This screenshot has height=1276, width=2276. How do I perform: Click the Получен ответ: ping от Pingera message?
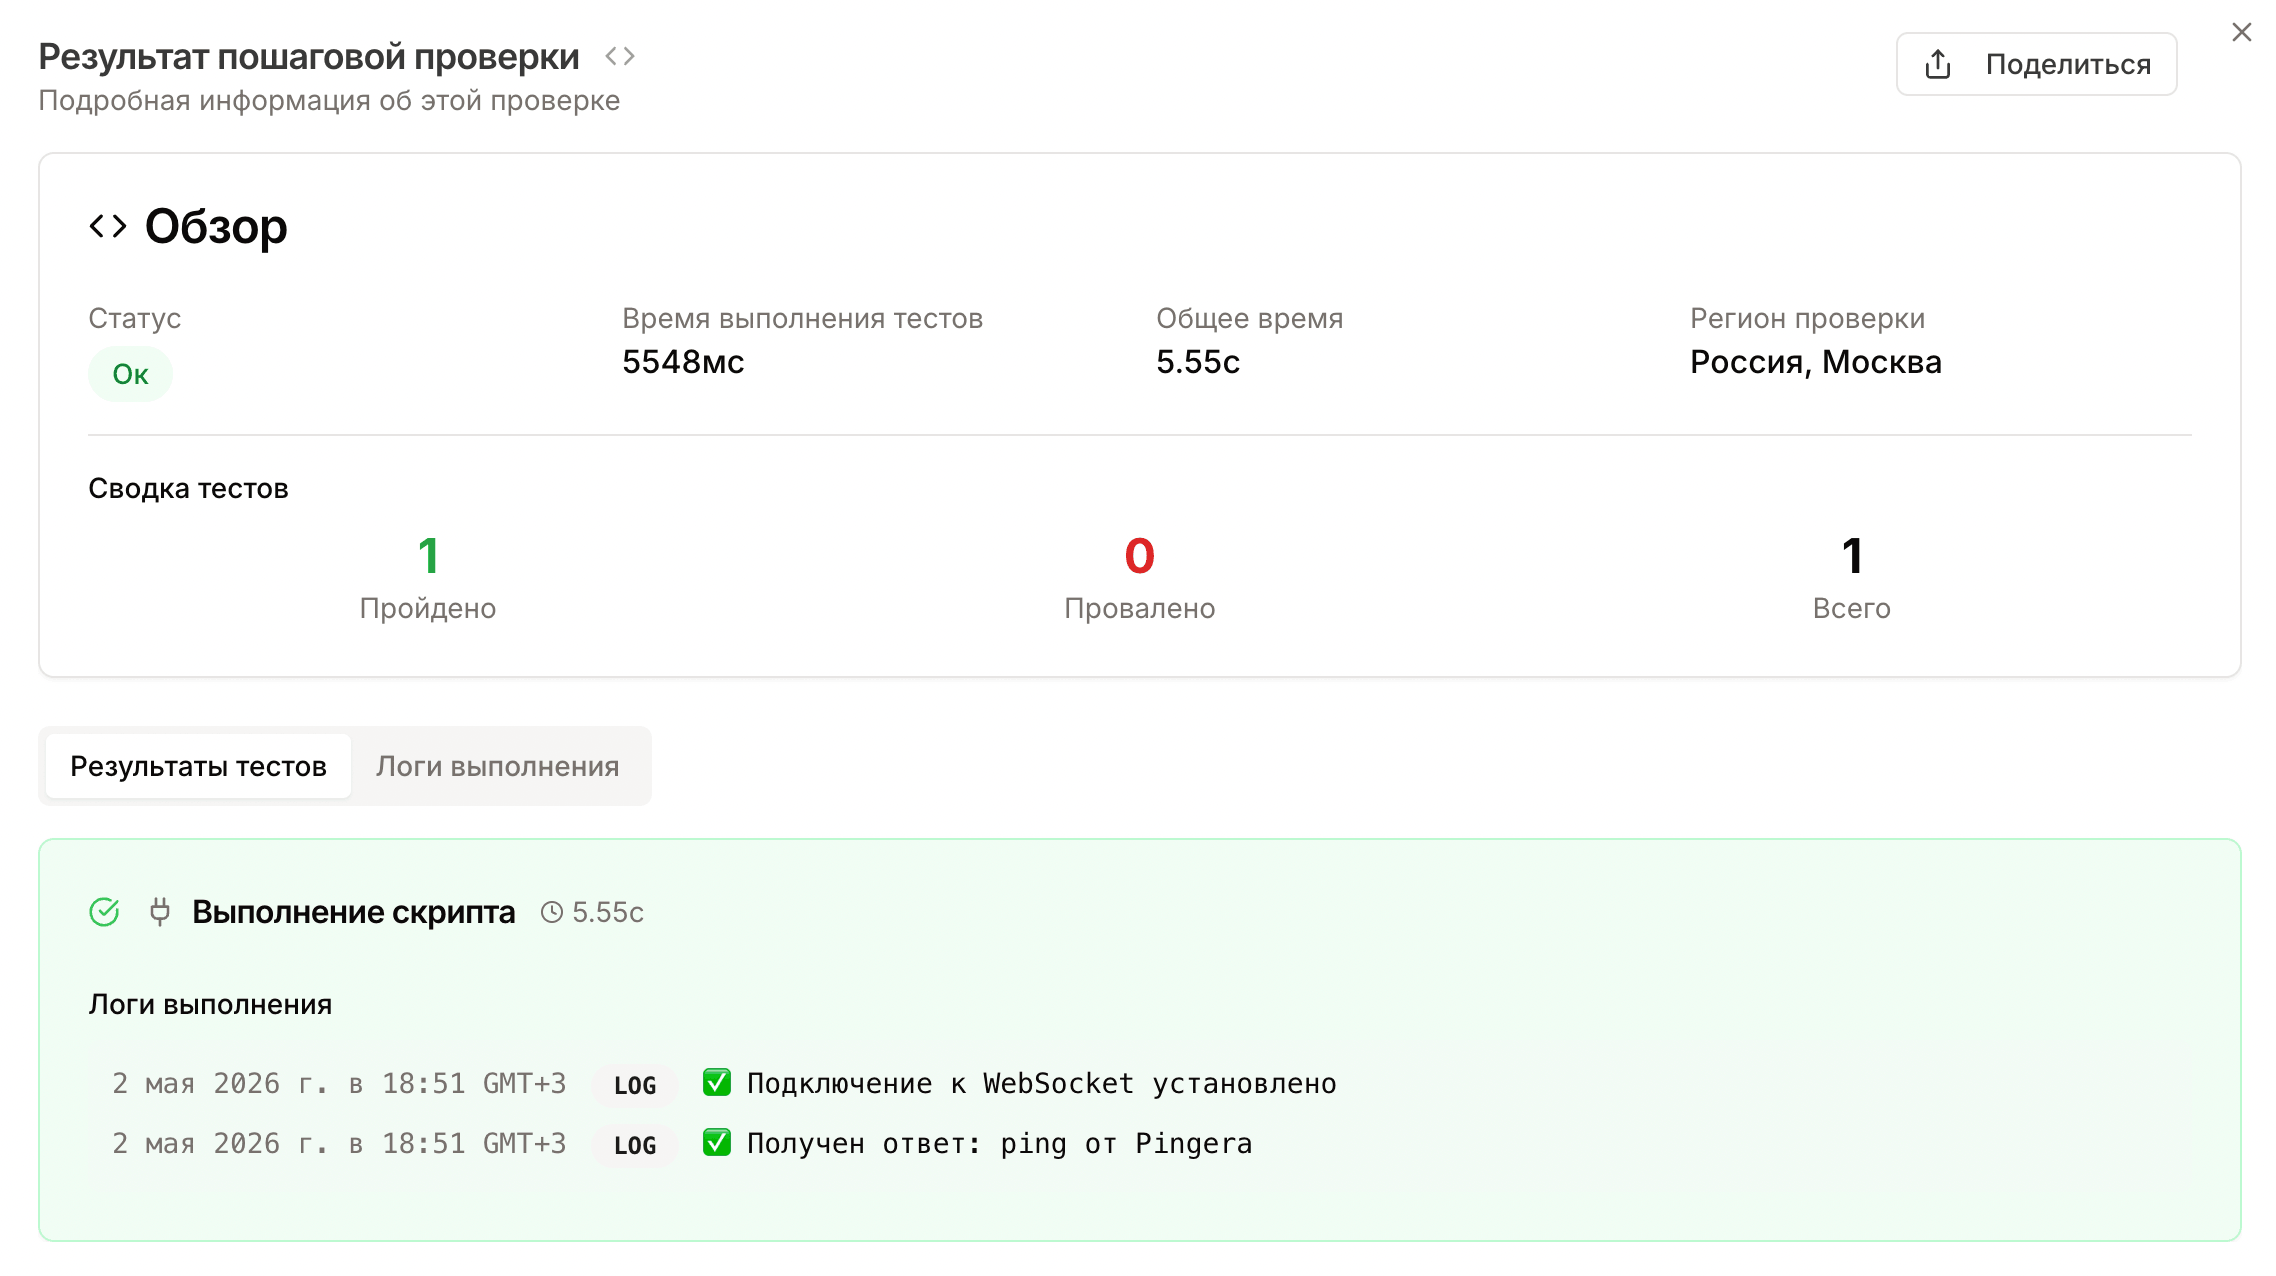tap(1000, 1144)
